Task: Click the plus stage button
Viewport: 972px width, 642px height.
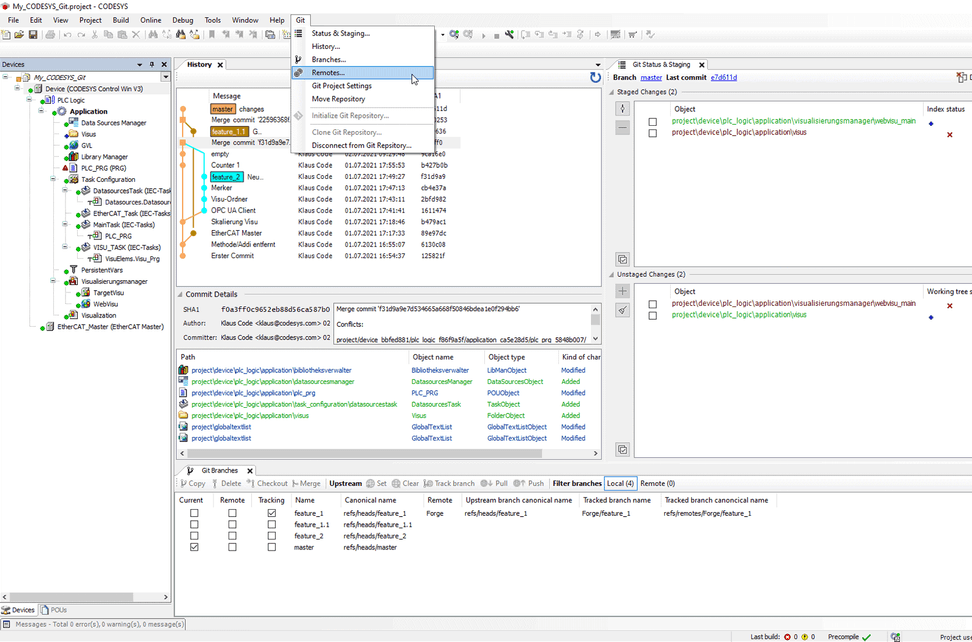Action: [623, 291]
